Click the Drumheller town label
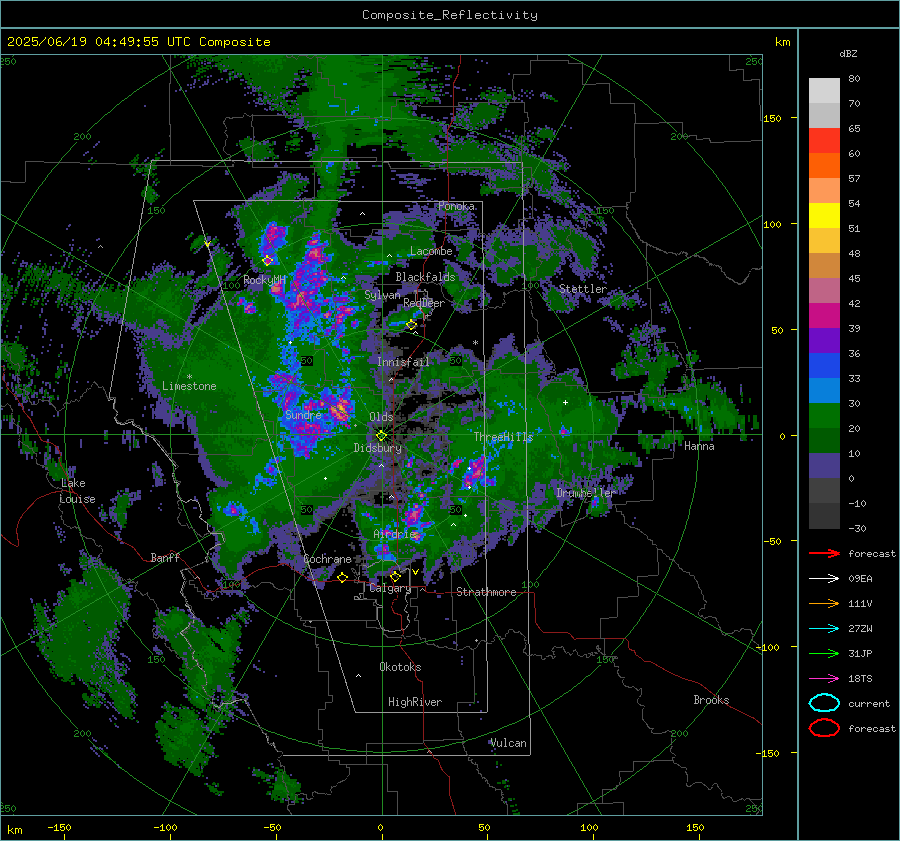 (585, 493)
